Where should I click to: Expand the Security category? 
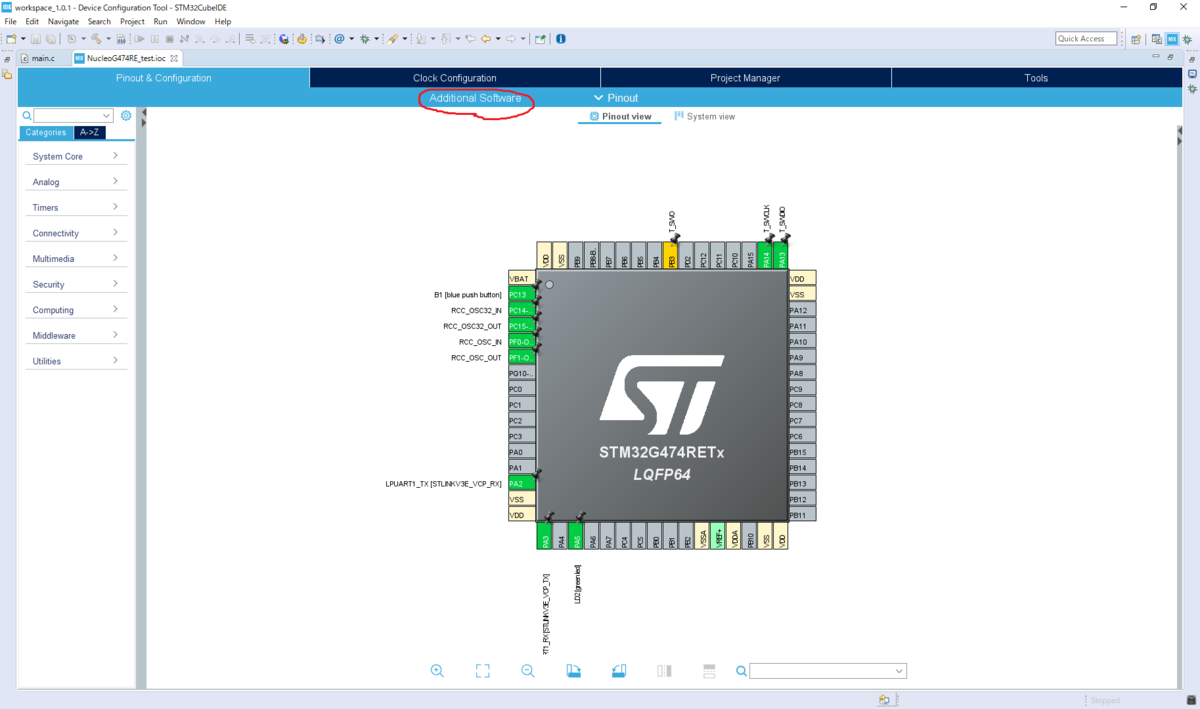click(75, 284)
